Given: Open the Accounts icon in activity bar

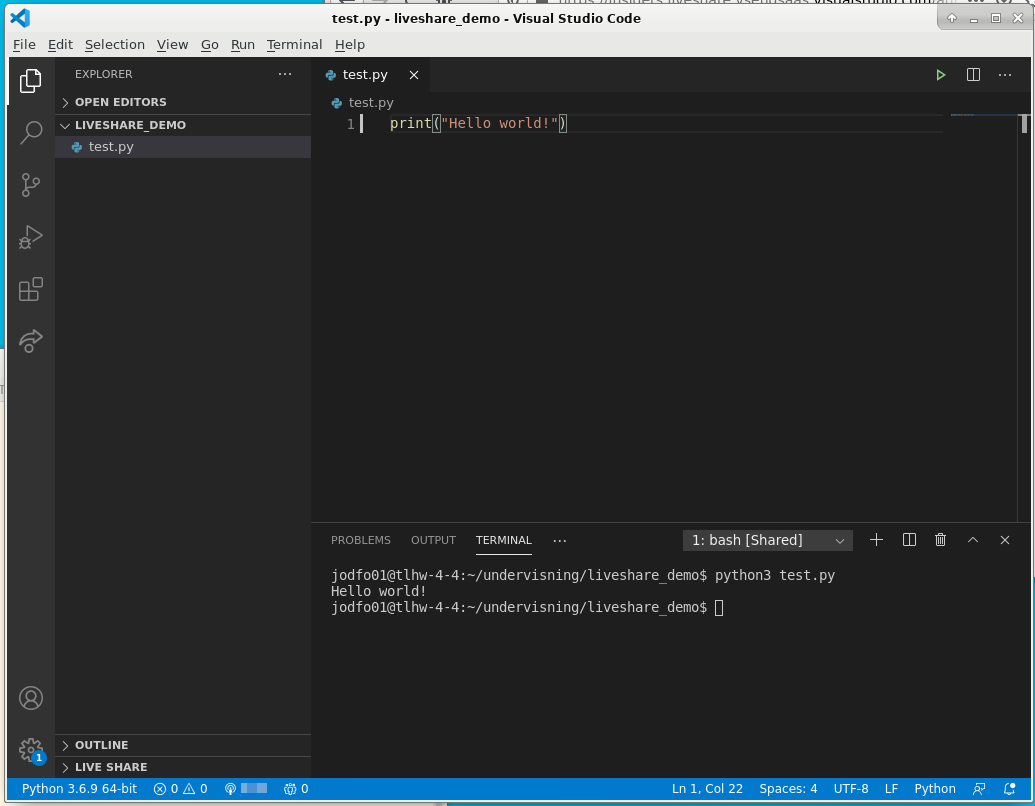Looking at the screenshot, I should [30, 698].
